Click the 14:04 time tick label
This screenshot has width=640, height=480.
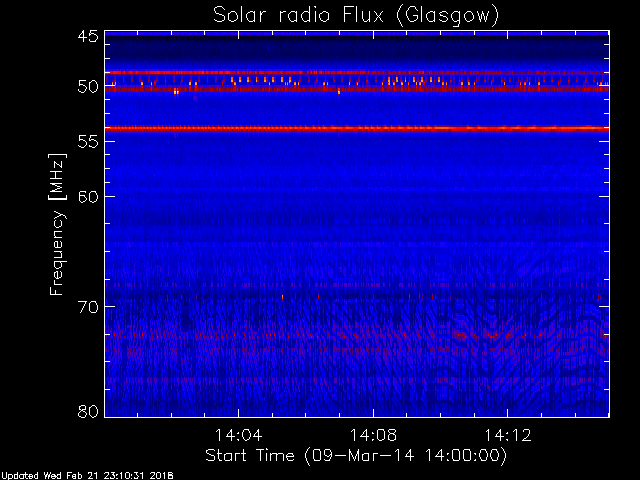238,436
